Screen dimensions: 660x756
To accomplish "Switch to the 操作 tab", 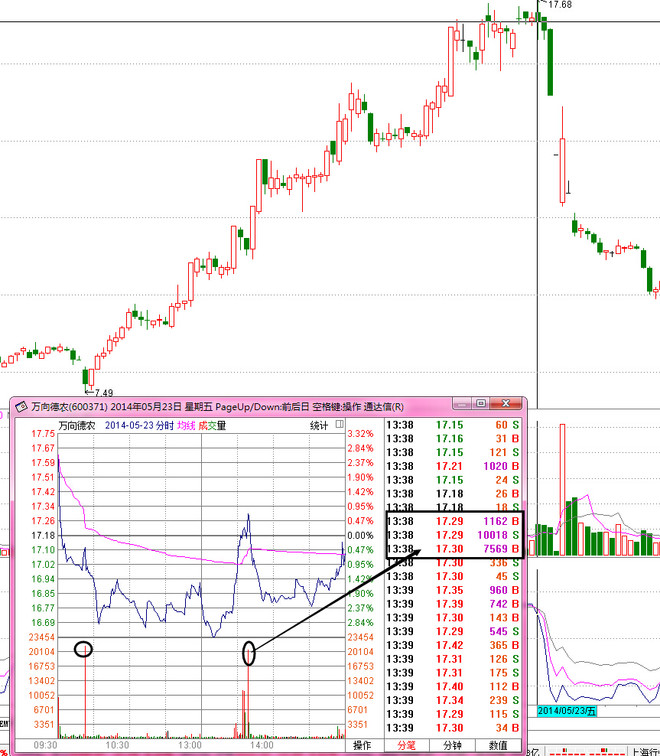I will (362, 745).
